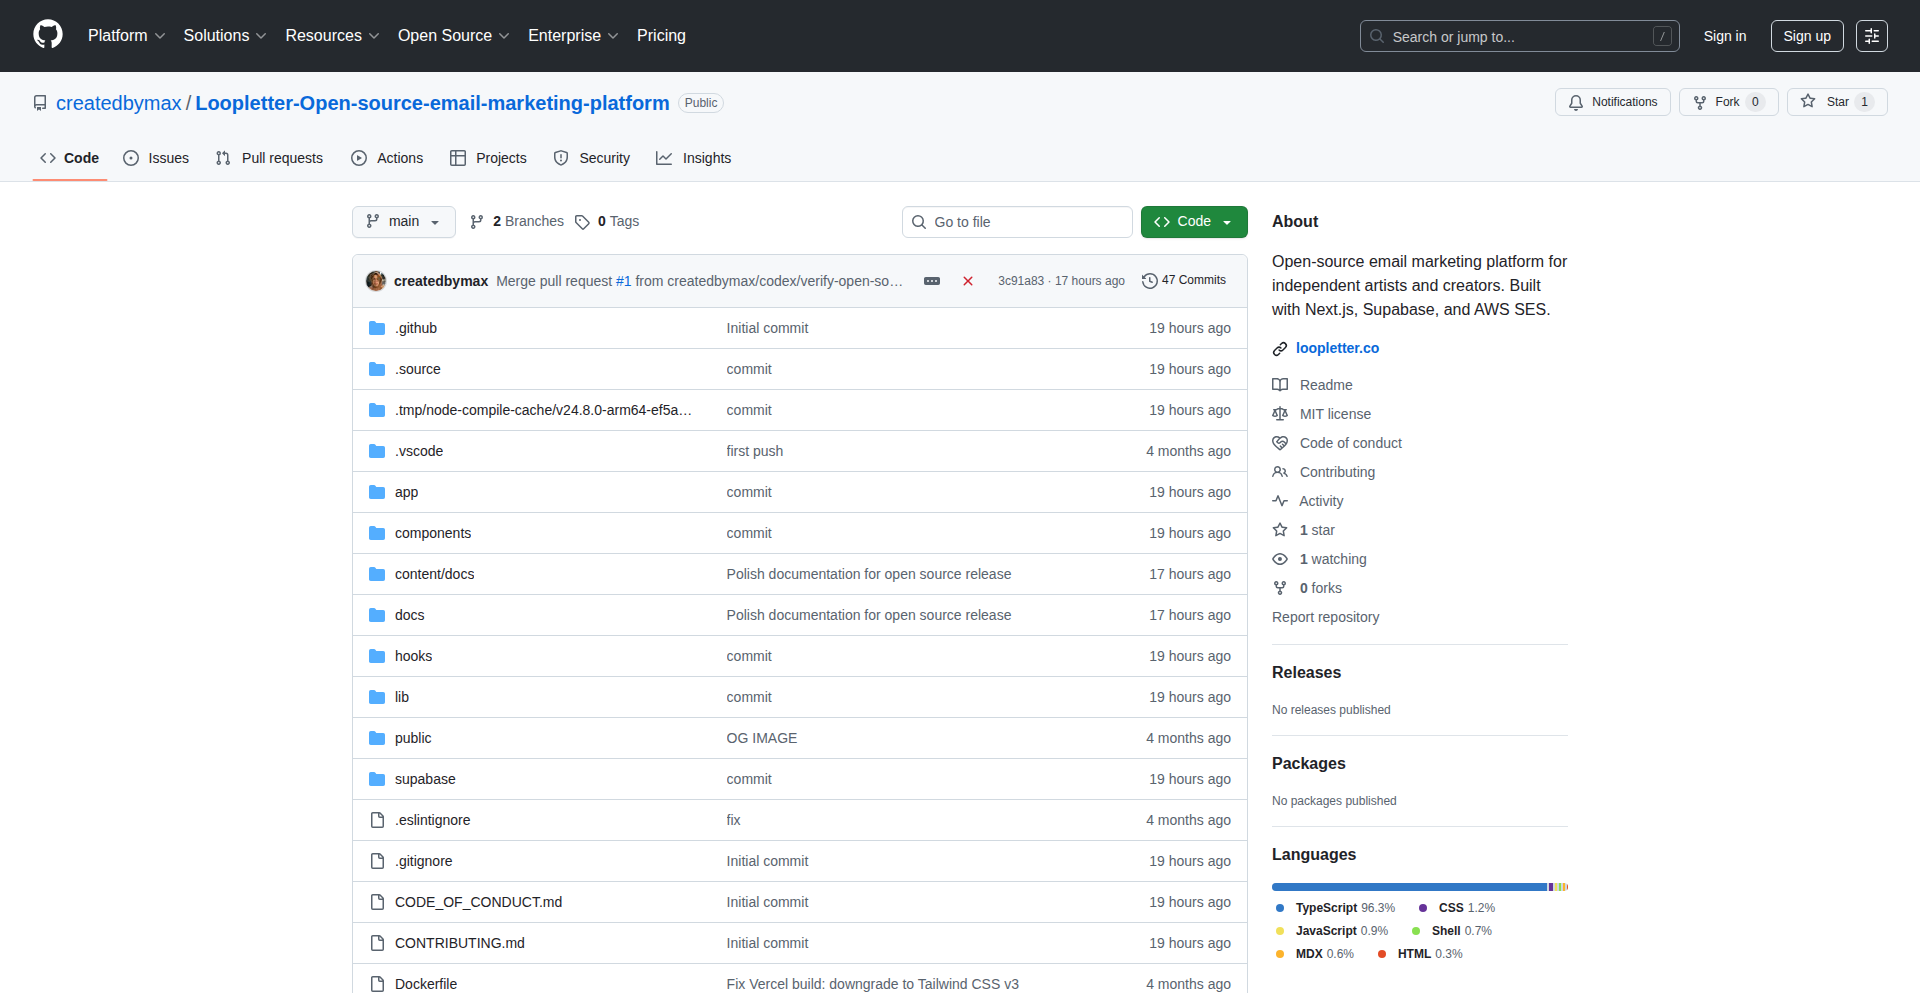
Task: Open the main branch selector dropdown
Action: tap(404, 222)
